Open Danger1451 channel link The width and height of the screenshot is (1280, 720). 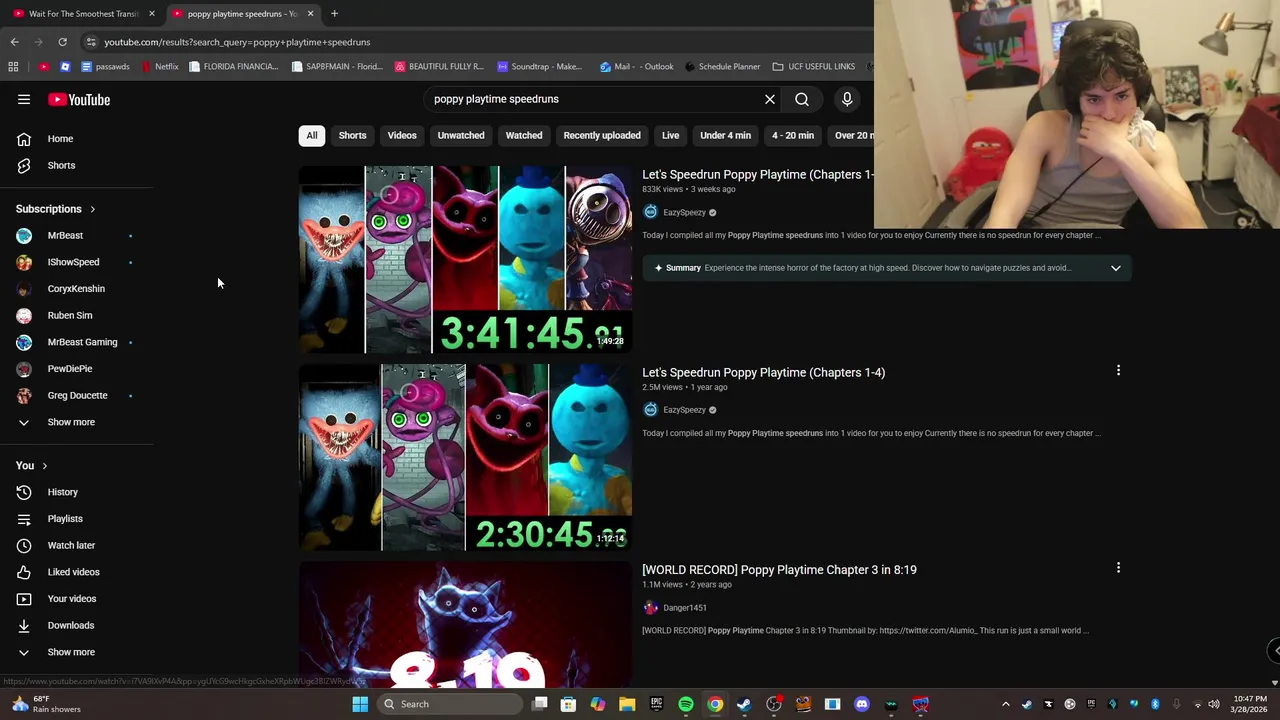(685, 608)
